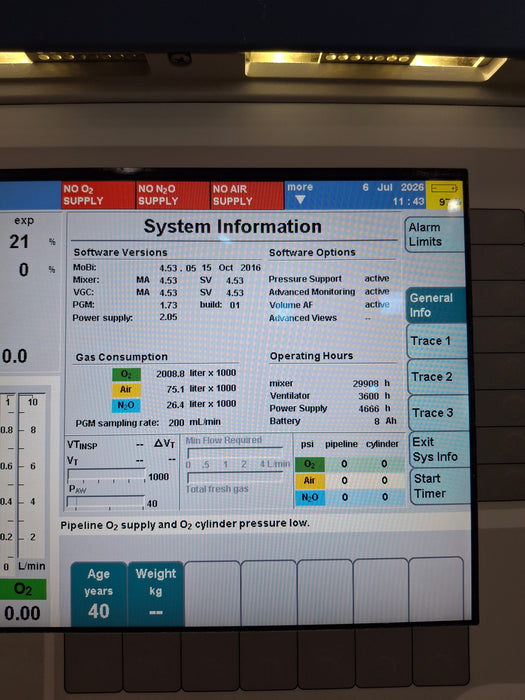Image resolution: width=525 pixels, height=700 pixels.
Task: Tap Advanced Monitoring active option
Action: coord(329,292)
